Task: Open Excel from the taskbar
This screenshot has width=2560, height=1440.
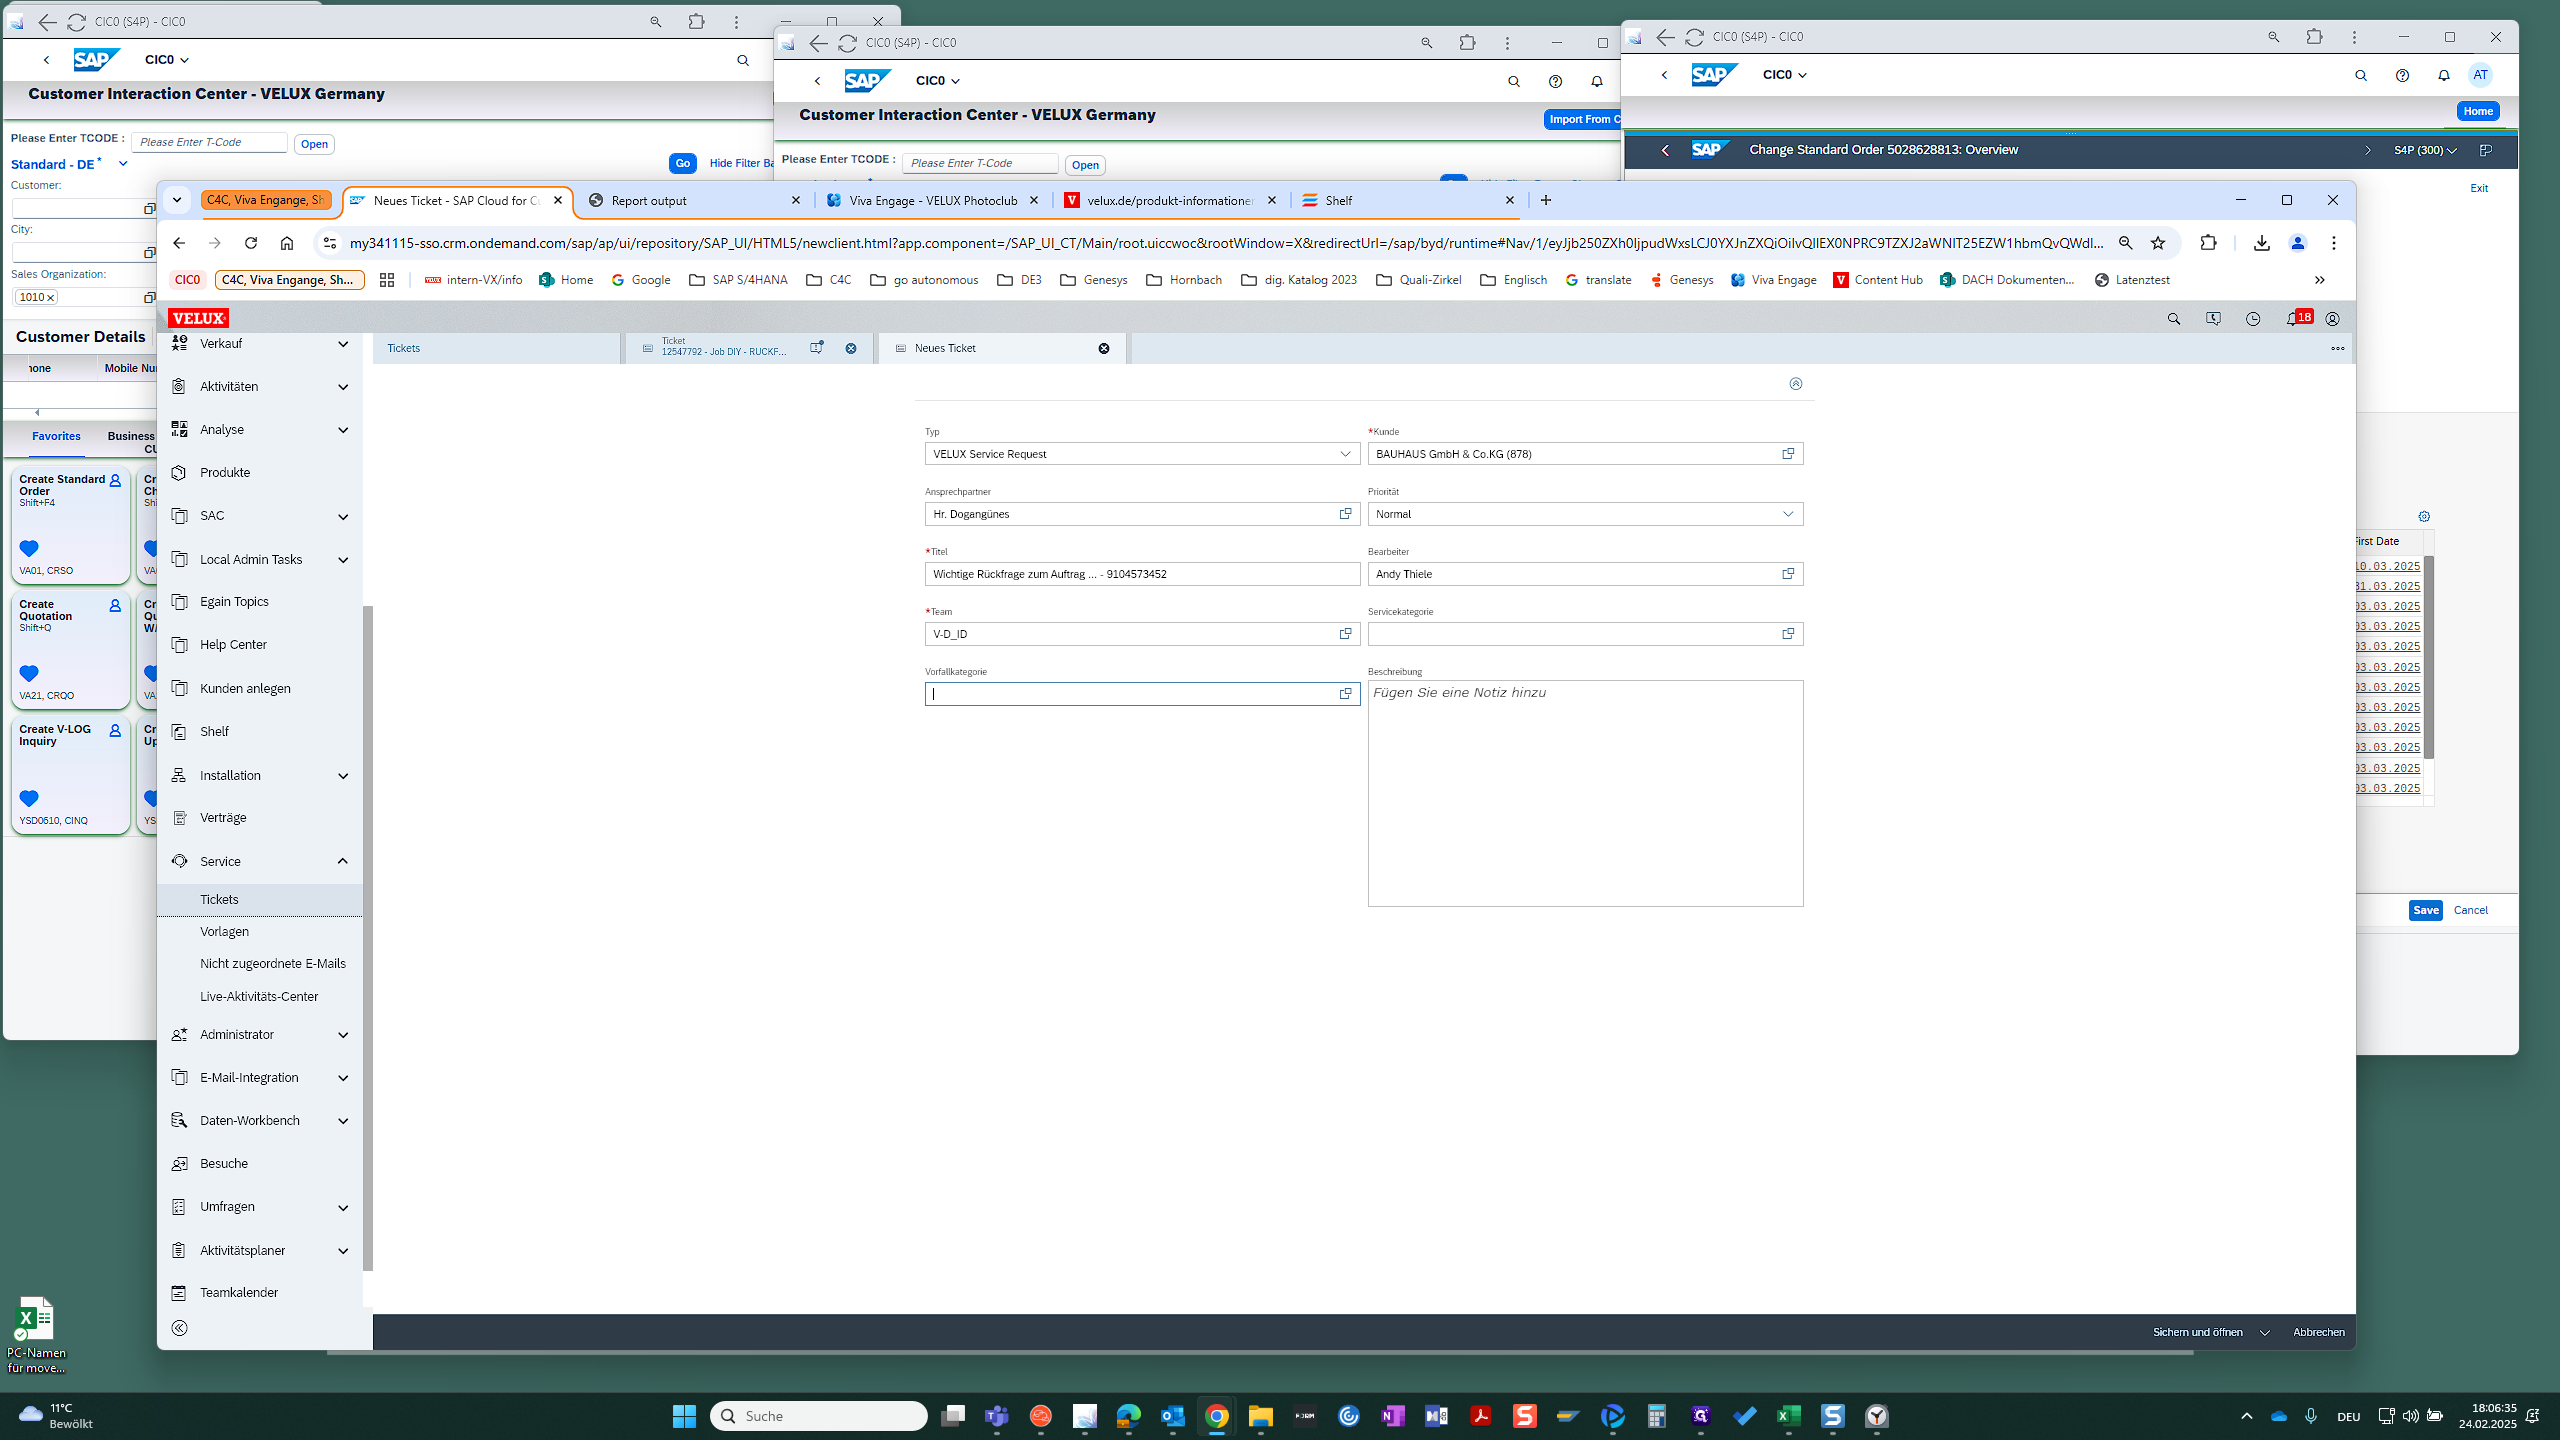Action: (1788, 1416)
